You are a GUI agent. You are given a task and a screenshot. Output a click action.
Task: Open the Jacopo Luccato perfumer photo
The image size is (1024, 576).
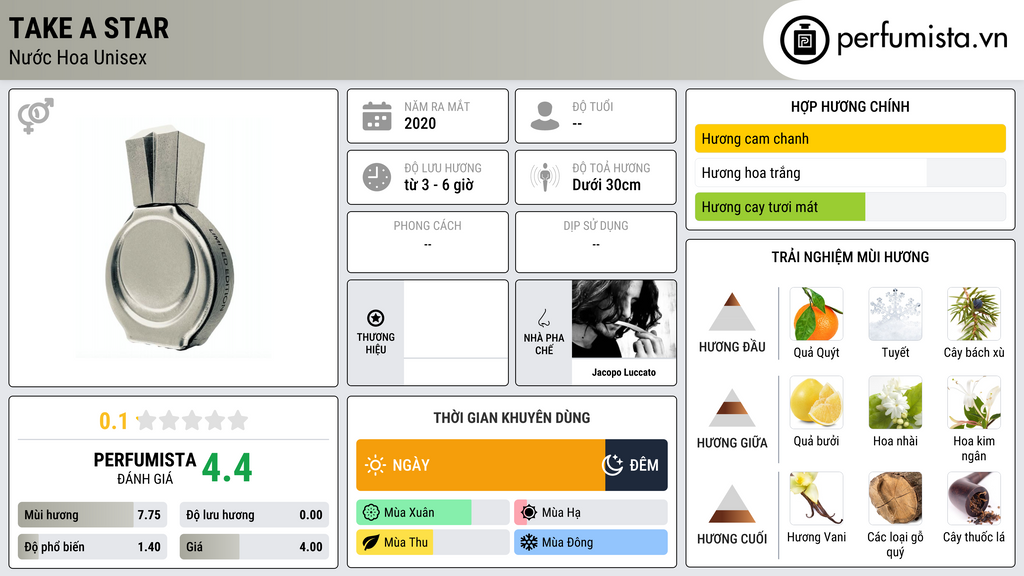click(x=624, y=319)
